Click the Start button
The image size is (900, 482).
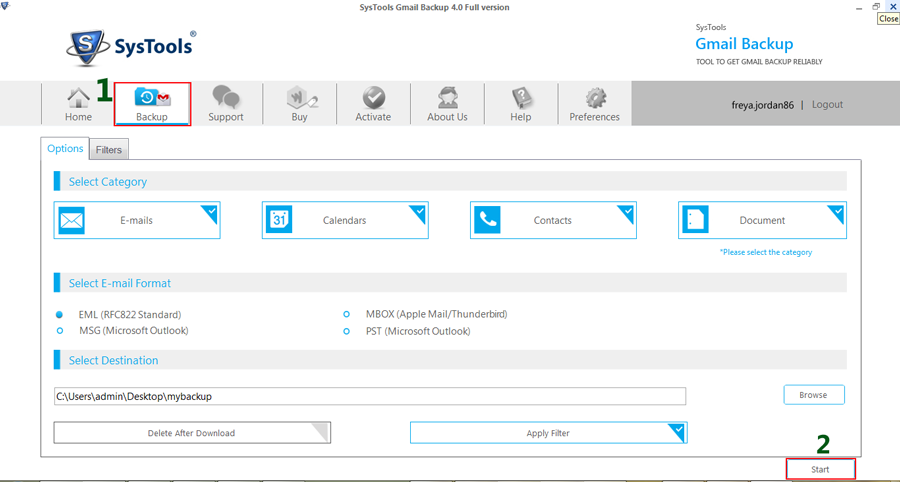pos(820,469)
